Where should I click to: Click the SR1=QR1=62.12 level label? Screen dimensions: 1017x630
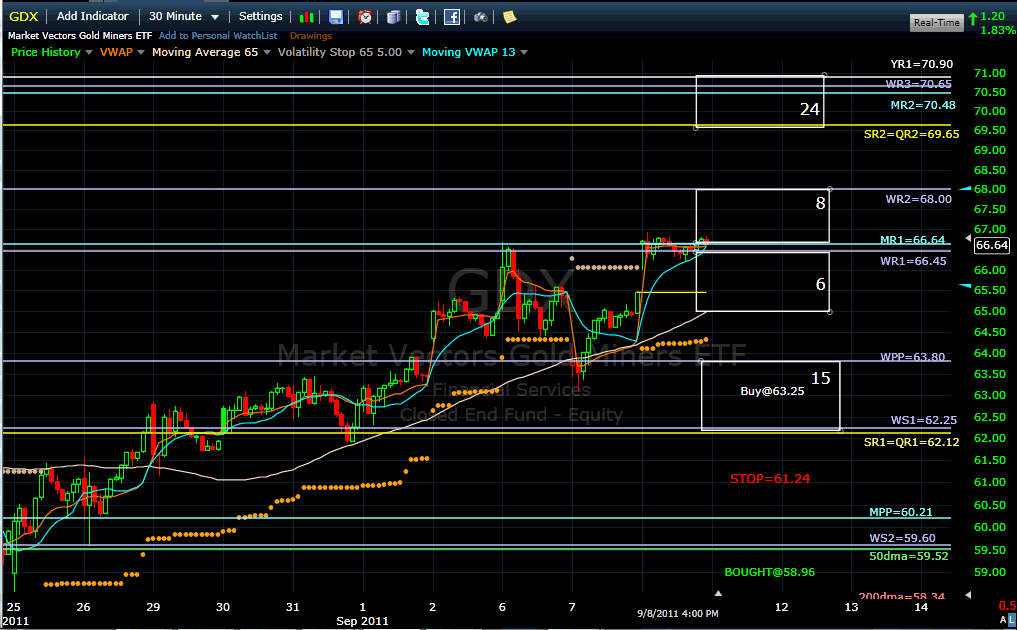[x=911, y=442]
